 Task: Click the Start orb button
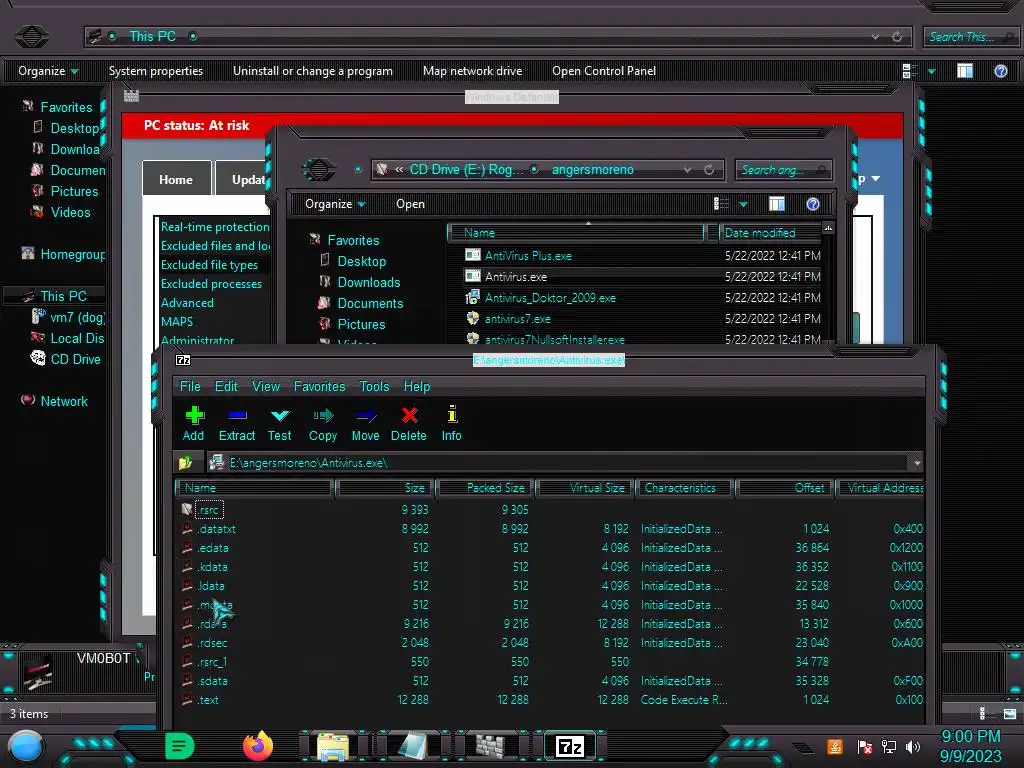26,747
